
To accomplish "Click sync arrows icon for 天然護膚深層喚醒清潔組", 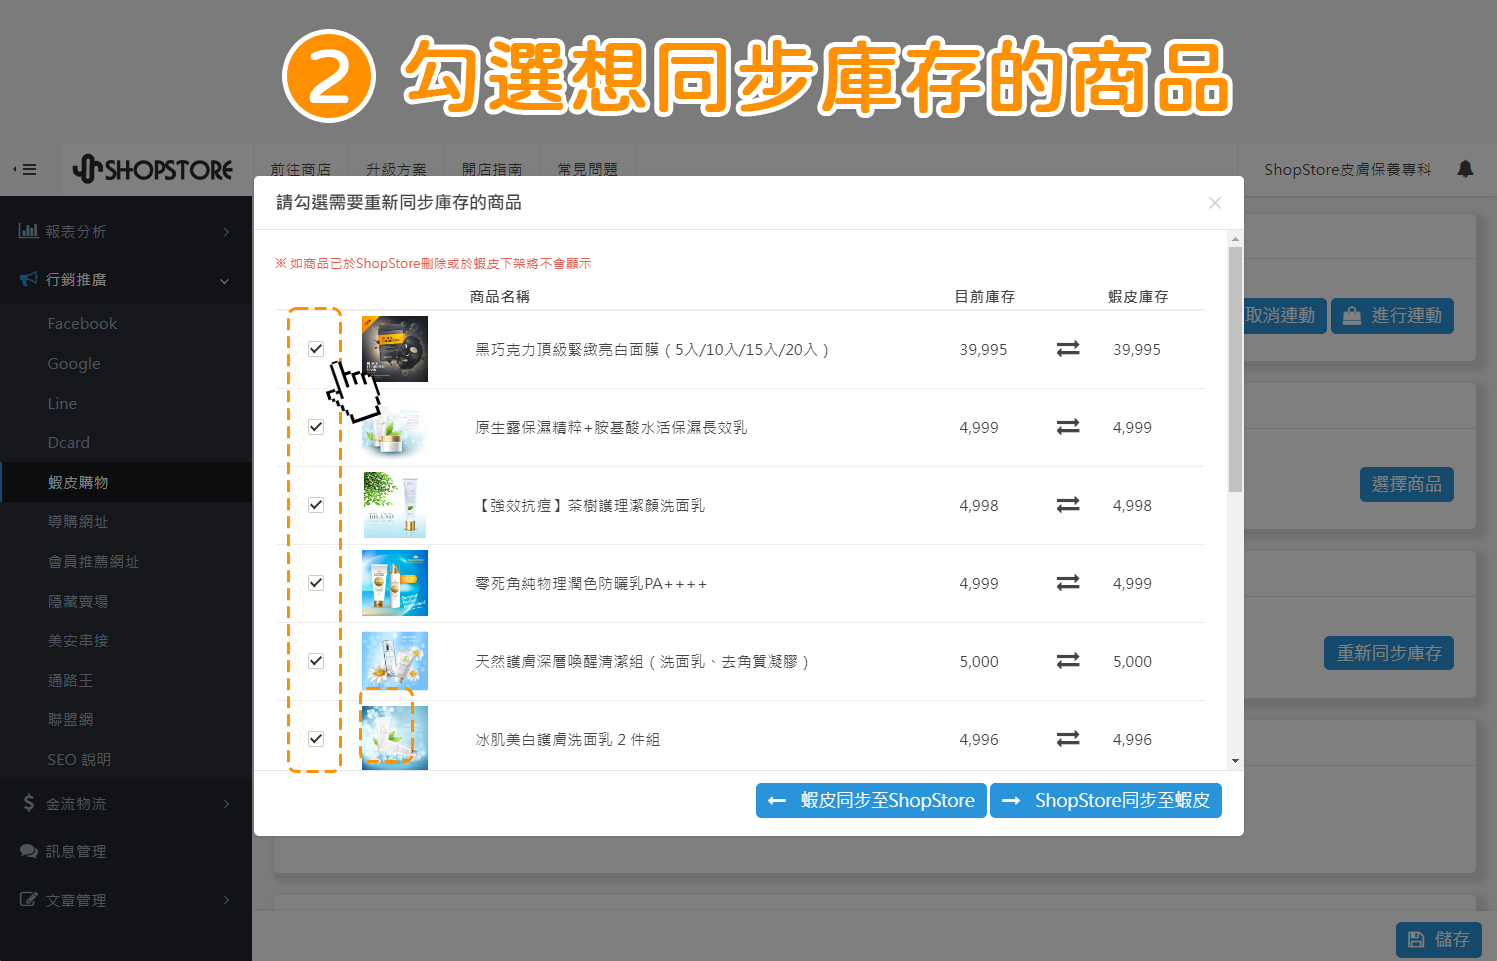I will tap(1068, 661).
